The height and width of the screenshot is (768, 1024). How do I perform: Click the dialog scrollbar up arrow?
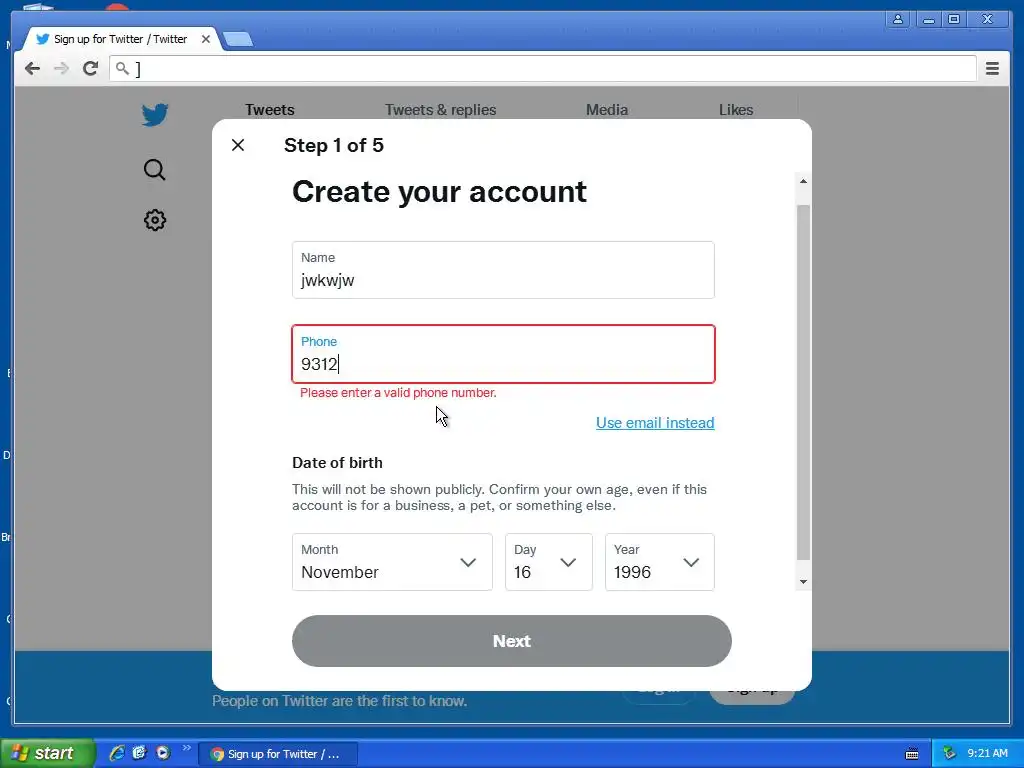pyautogui.click(x=803, y=181)
